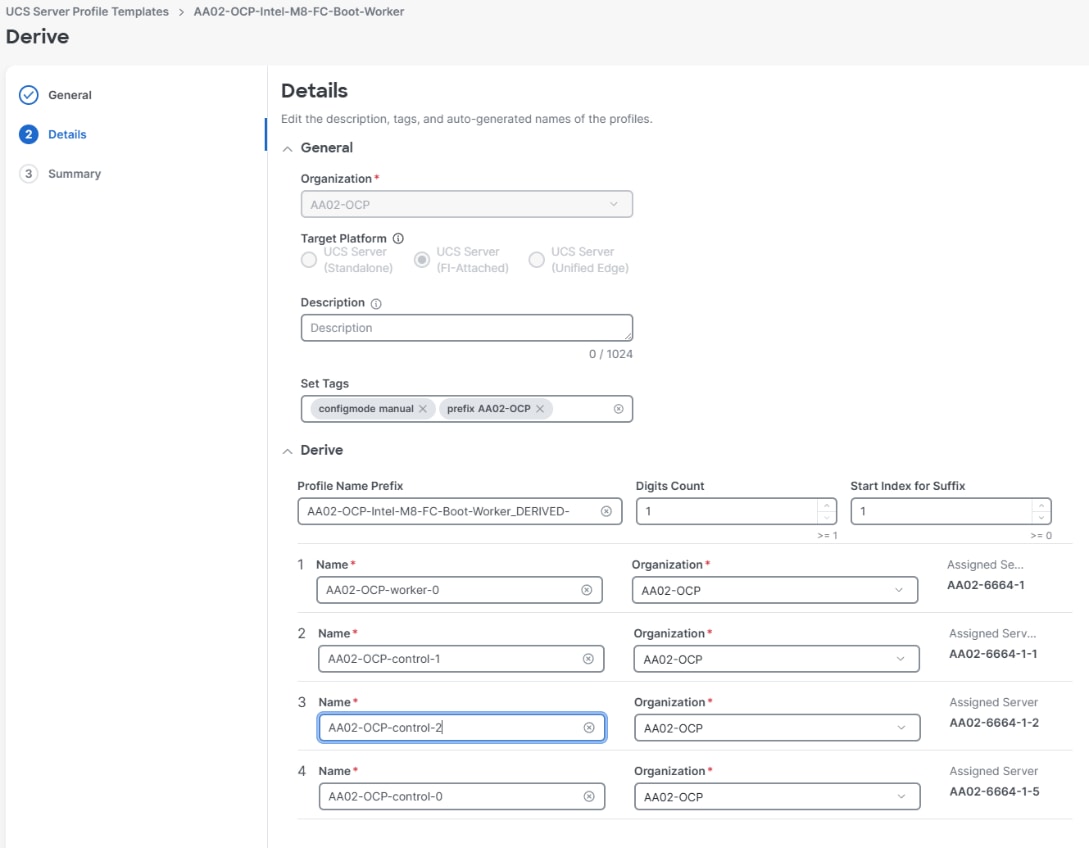This screenshot has height=848, width=1089.
Task: Click the Details page heading
Action: click(314, 91)
